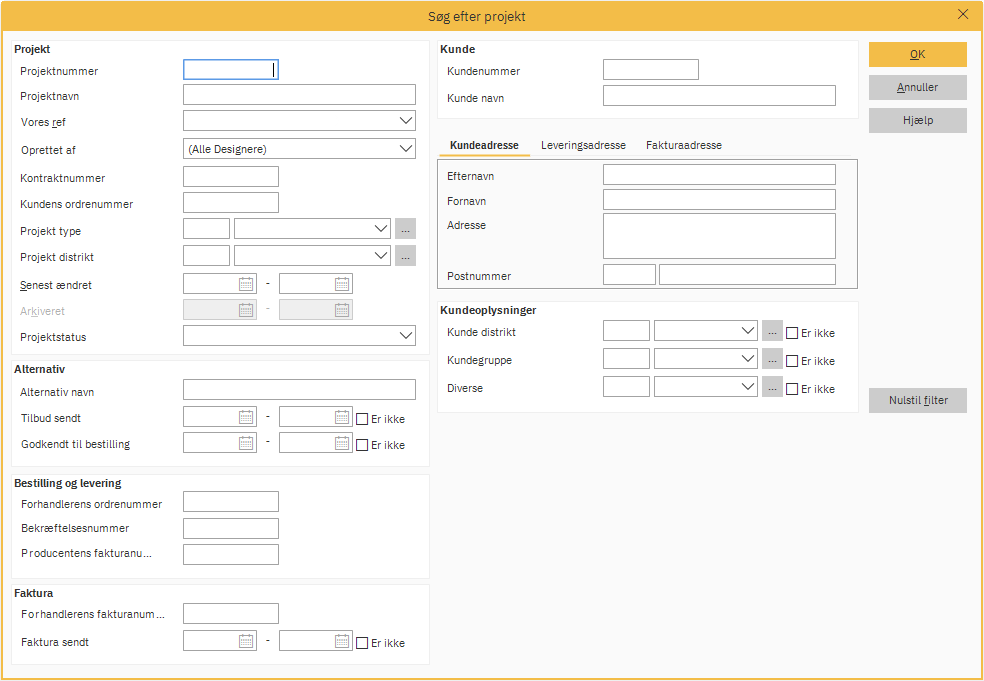
Task: Tick 'Er ikke' checkbox for Kunde distrikt
Action: click(792, 333)
